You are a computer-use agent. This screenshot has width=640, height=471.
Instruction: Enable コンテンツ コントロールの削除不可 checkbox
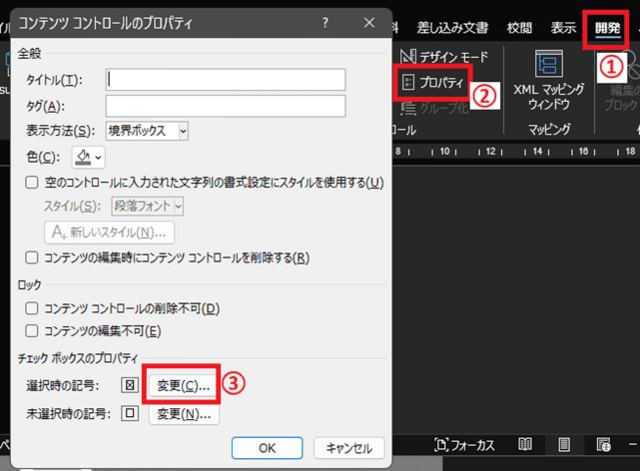[33, 309]
